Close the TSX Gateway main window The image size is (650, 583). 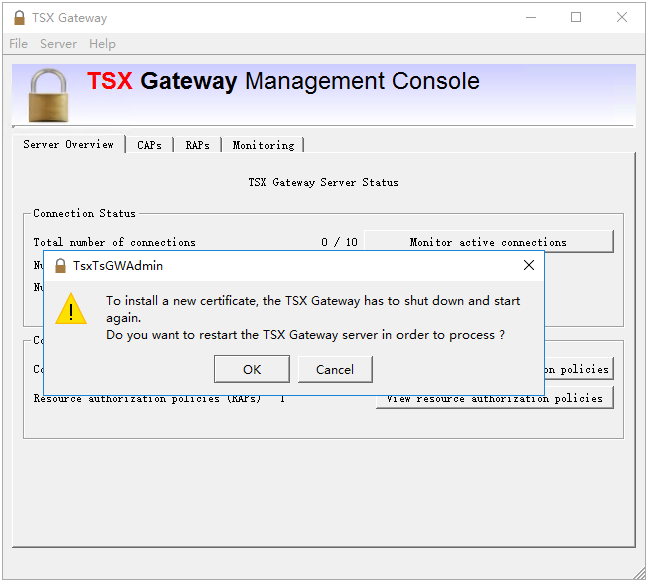621,17
